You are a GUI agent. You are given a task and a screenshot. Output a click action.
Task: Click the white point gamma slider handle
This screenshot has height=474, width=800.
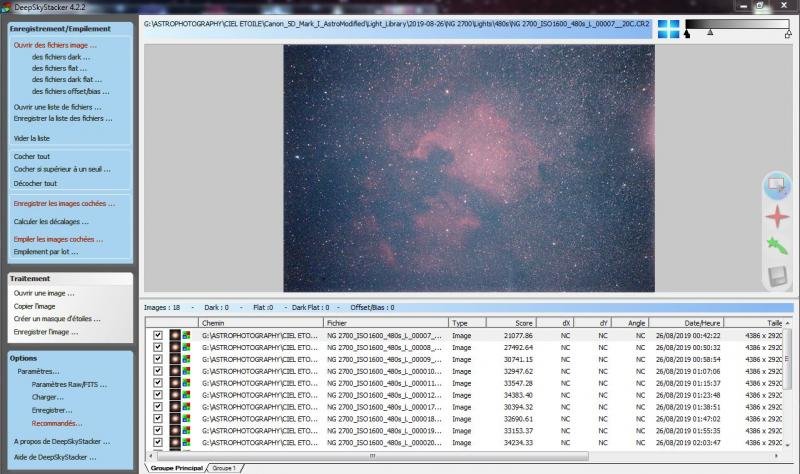tap(788, 34)
